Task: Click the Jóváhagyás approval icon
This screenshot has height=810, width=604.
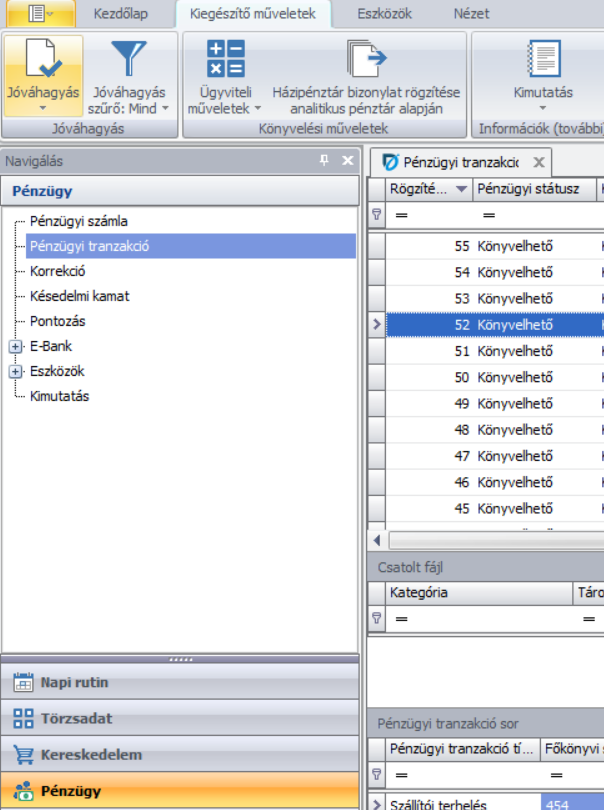Action: 42,60
